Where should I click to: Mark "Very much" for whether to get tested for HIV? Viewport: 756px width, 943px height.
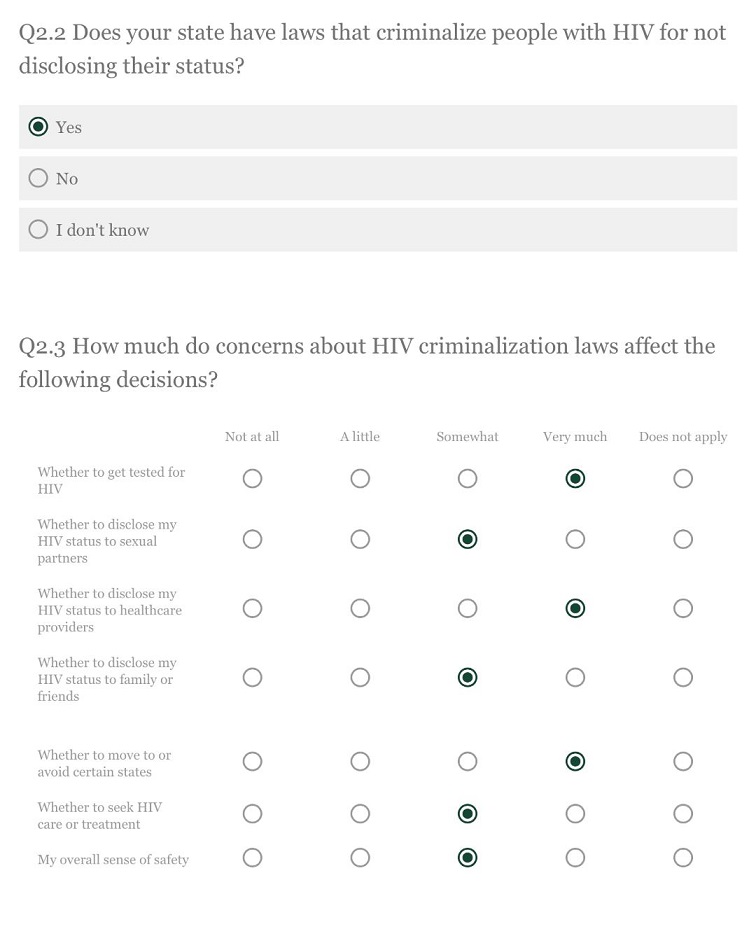pos(575,478)
